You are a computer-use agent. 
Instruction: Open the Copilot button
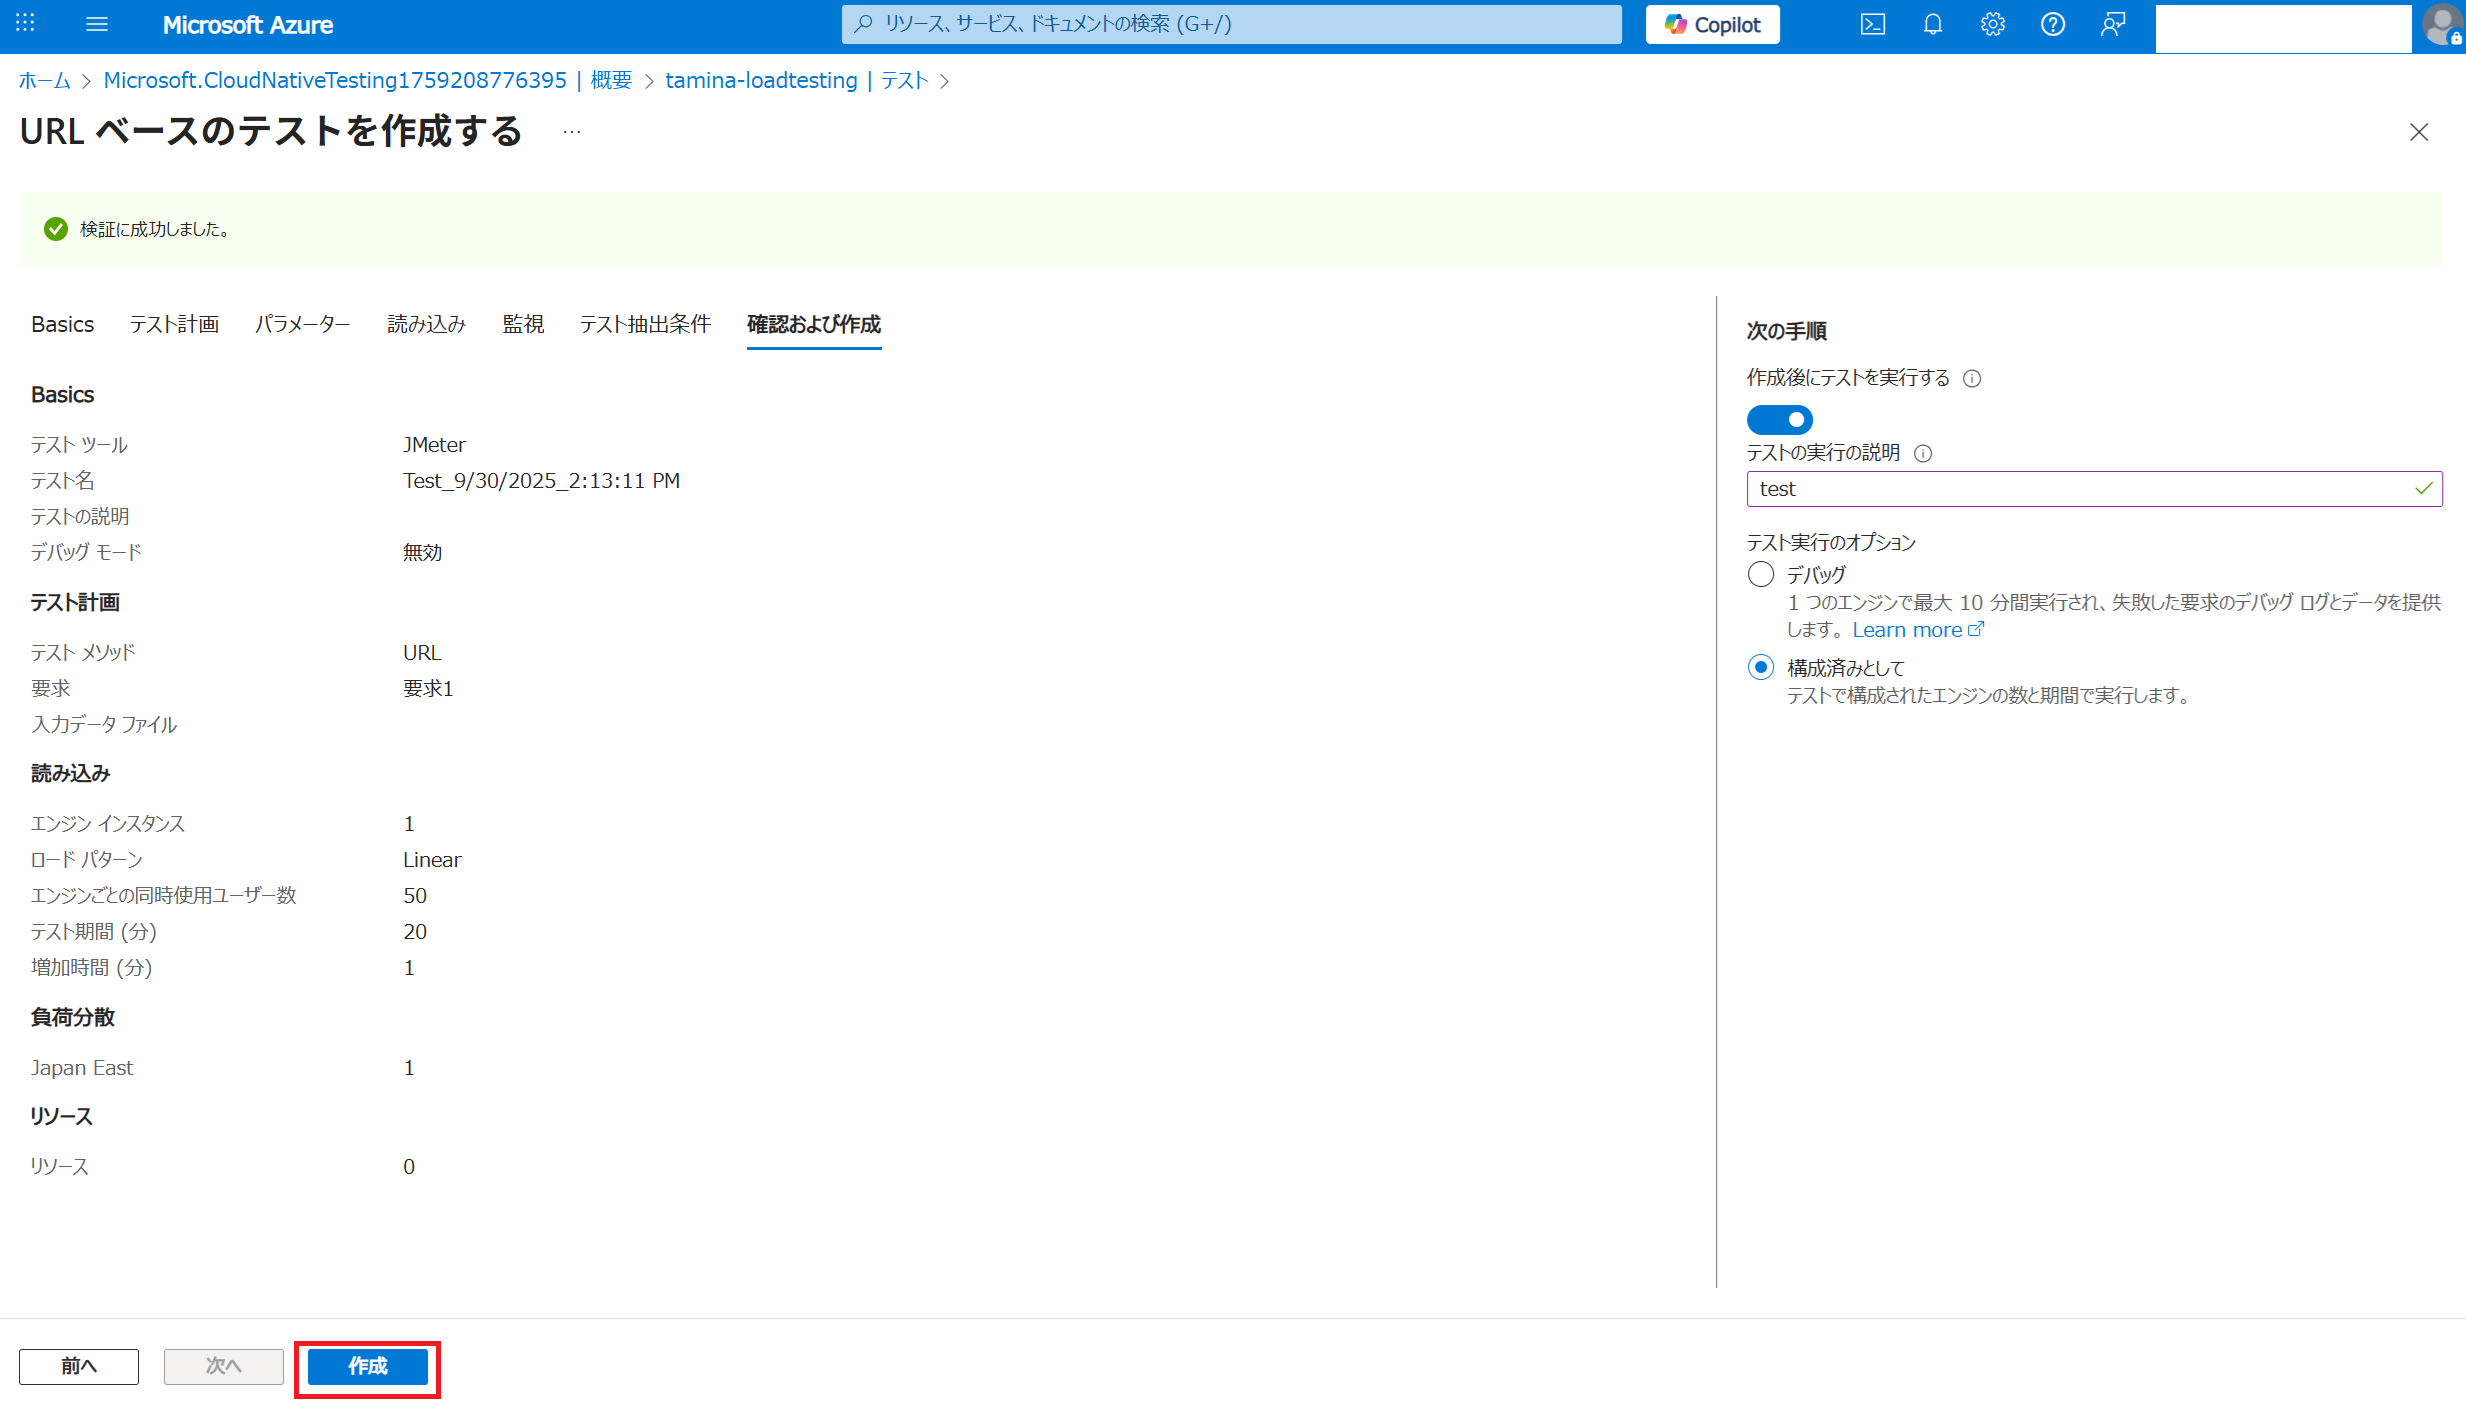[x=1712, y=25]
